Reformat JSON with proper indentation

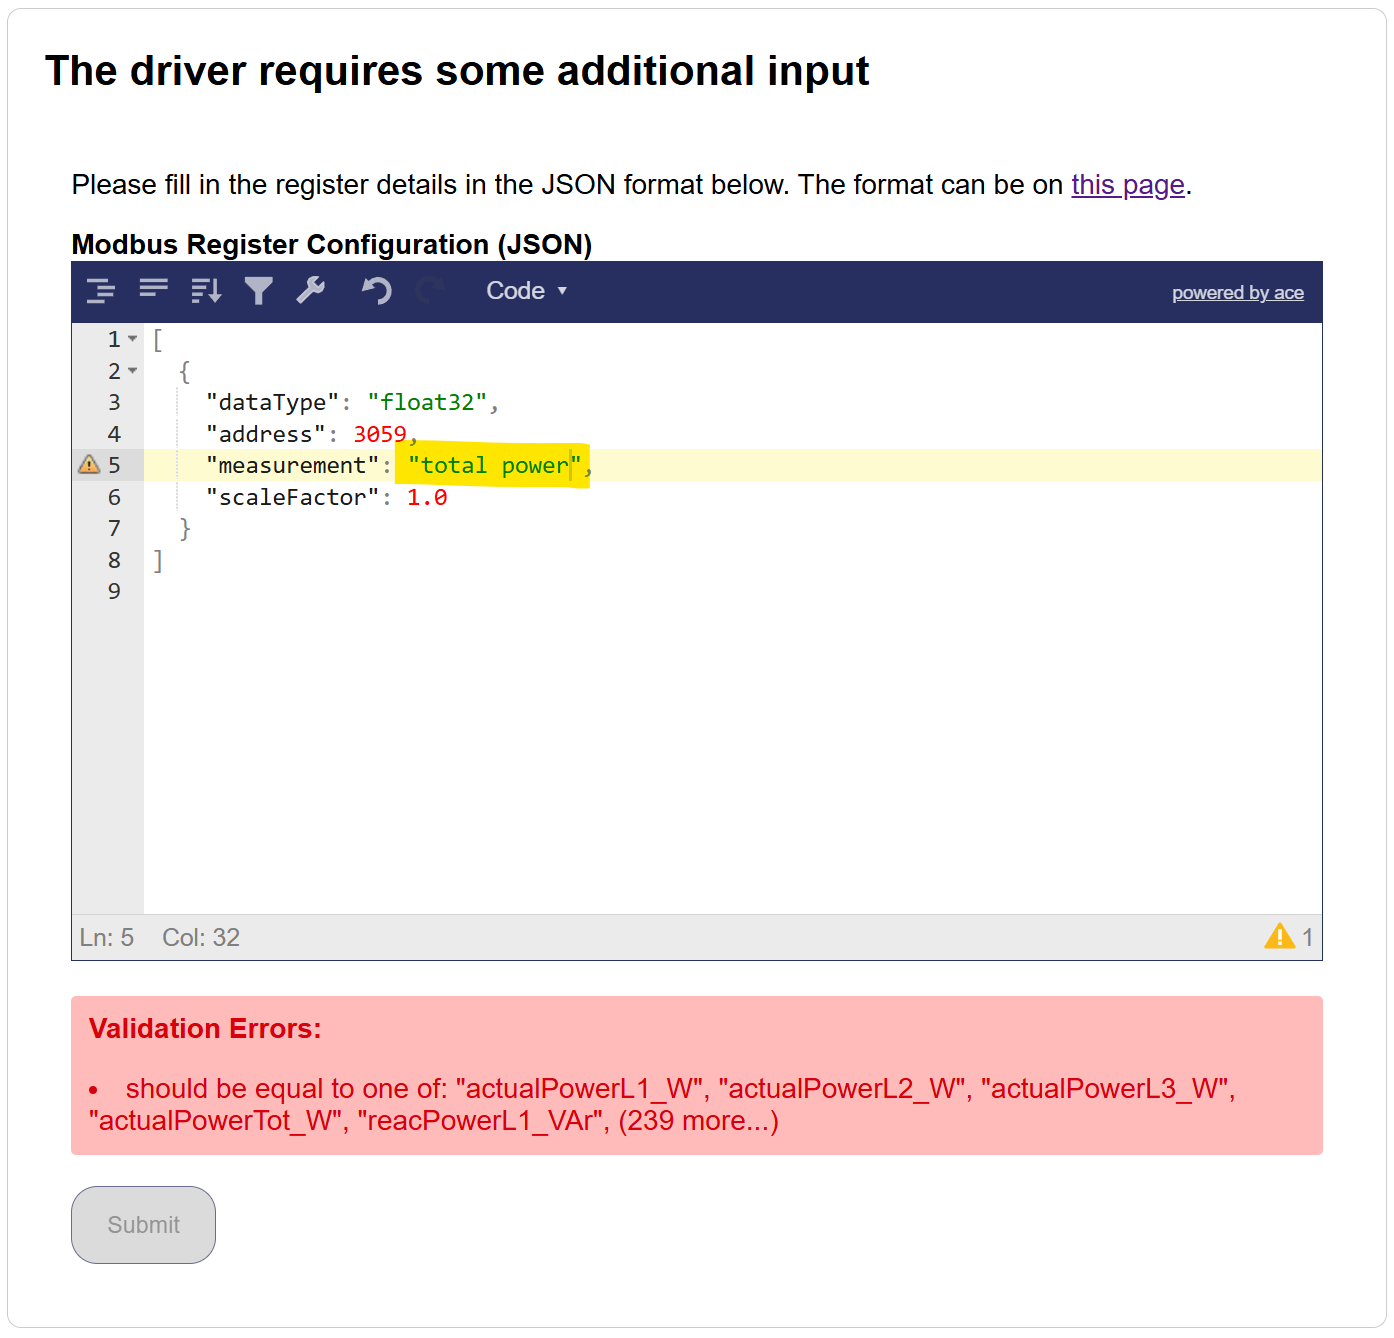[101, 291]
